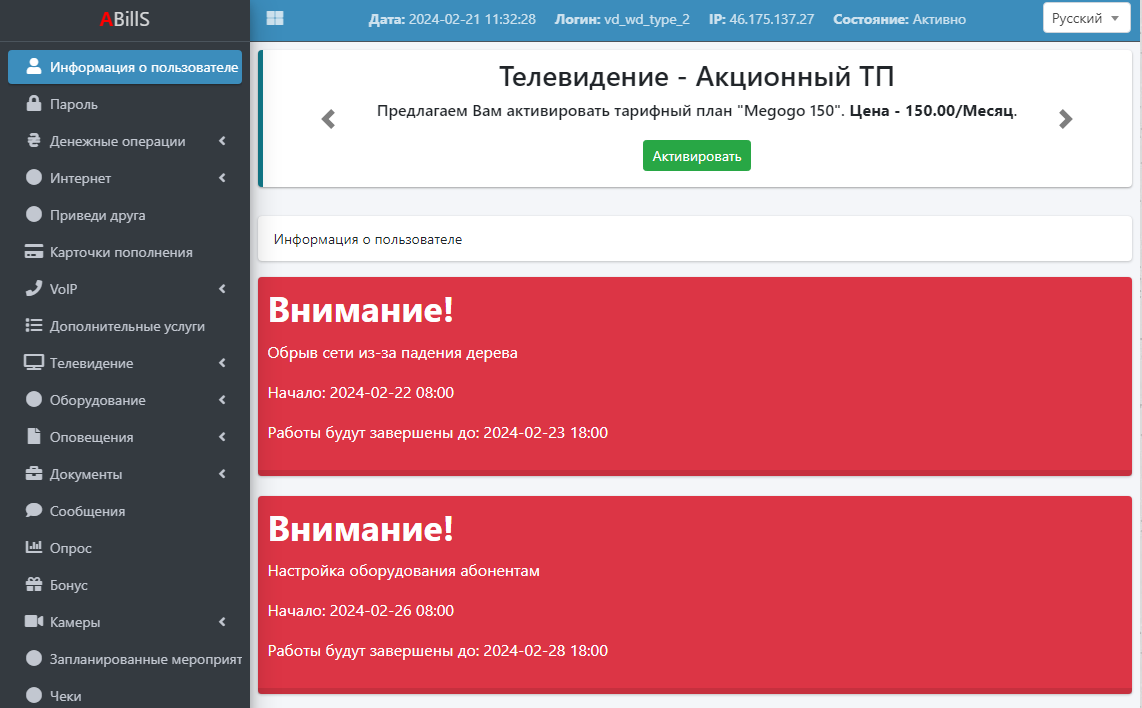The width and height of the screenshot is (1142, 708).
Task: Open the Приведи друга menu item
Action: (x=98, y=215)
